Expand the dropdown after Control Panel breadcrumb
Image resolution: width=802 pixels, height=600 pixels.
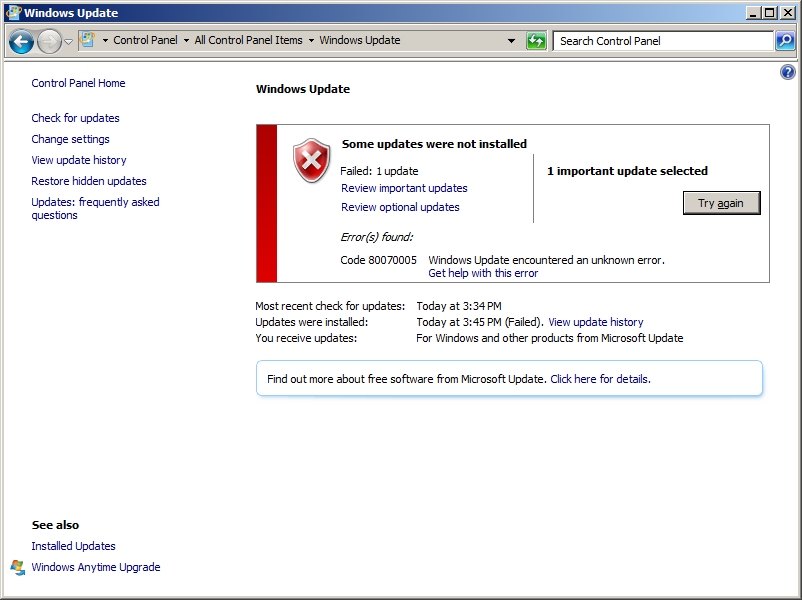(x=186, y=40)
